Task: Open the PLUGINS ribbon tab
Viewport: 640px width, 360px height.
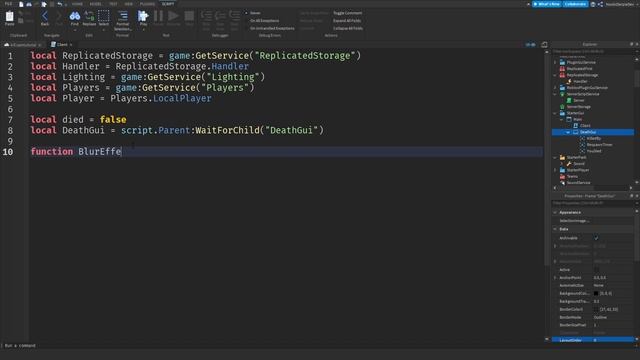Action: tap(147, 4)
